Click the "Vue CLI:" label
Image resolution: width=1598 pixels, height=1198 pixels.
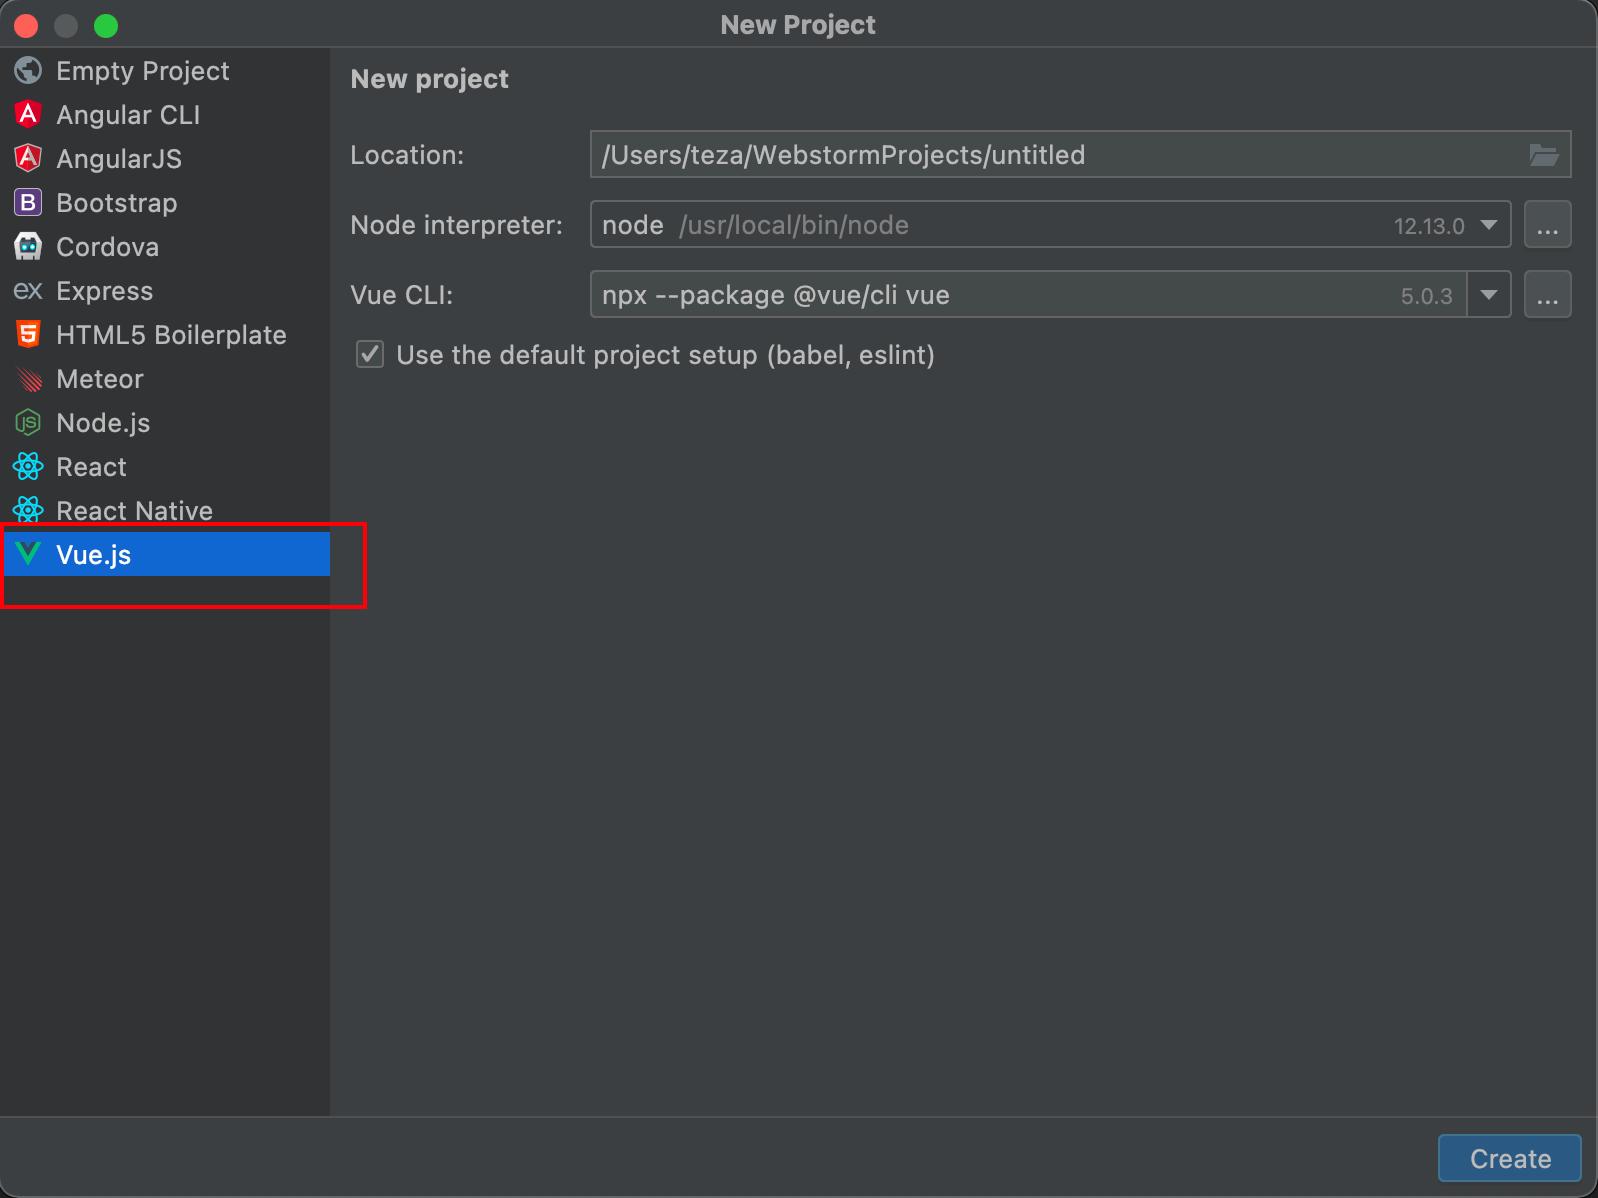pos(401,295)
